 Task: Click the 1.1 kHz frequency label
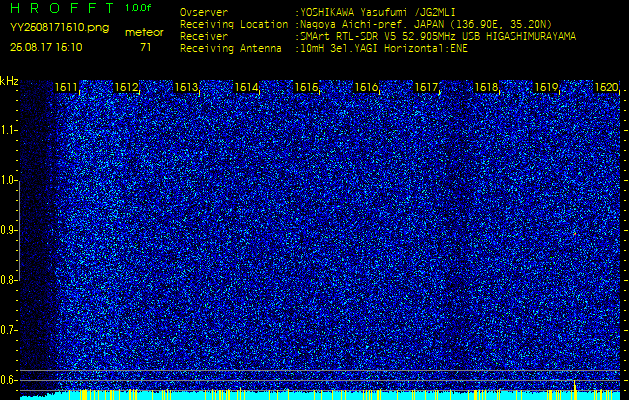click(x=8, y=130)
